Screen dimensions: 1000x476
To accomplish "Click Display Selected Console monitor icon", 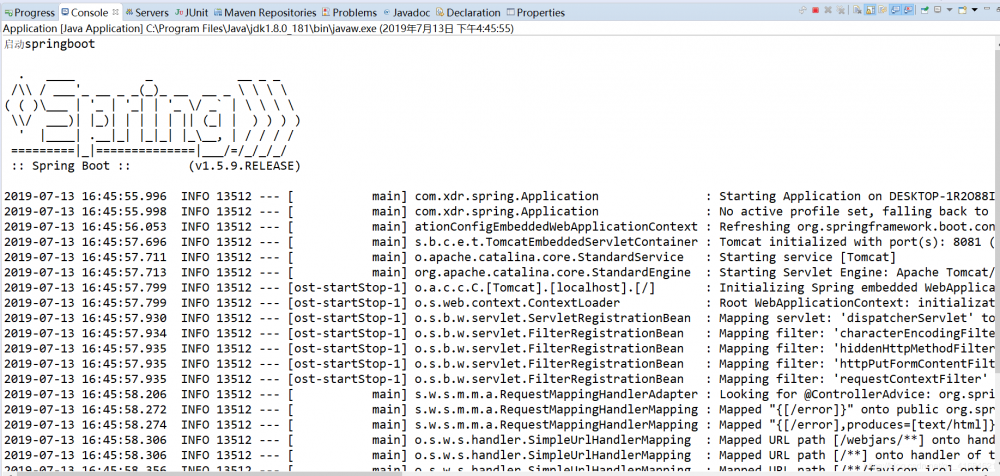I will pyautogui.click(x=938, y=10).
